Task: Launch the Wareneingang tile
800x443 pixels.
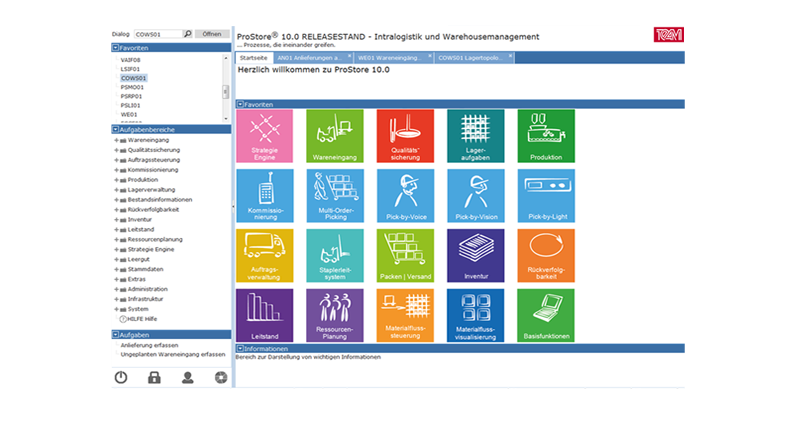Action: [335, 136]
